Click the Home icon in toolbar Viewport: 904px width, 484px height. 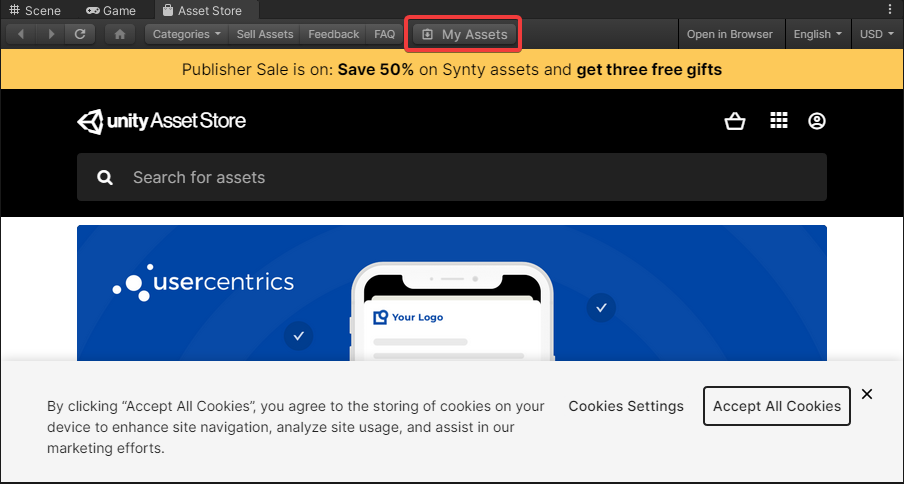coord(120,34)
